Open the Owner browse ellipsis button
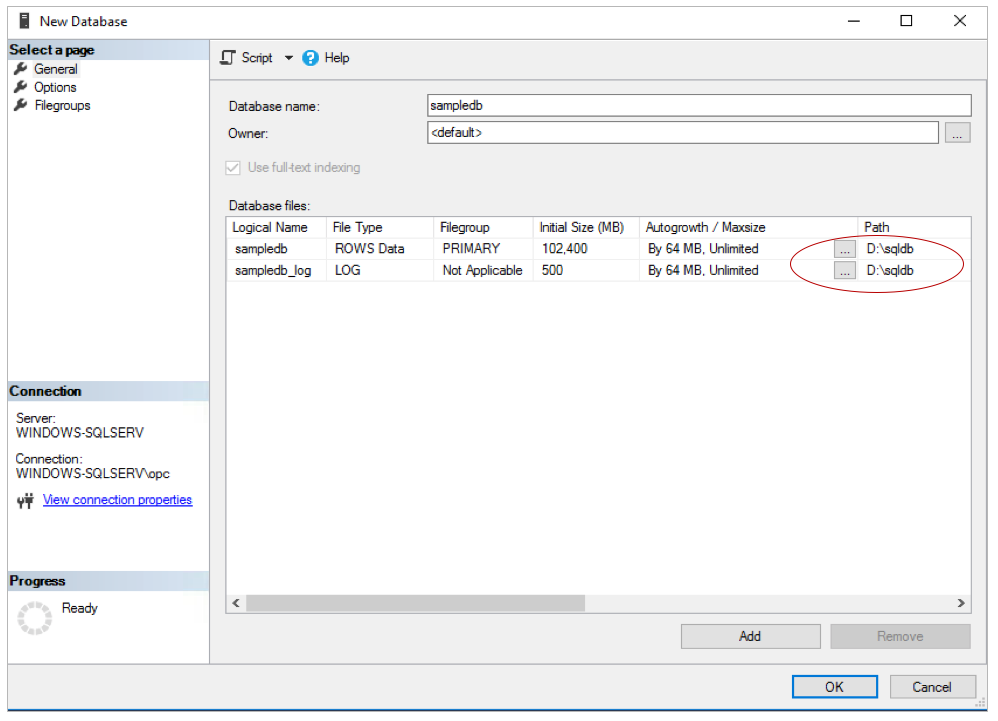The image size is (998, 721). pyautogui.click(x=957, y=132)
